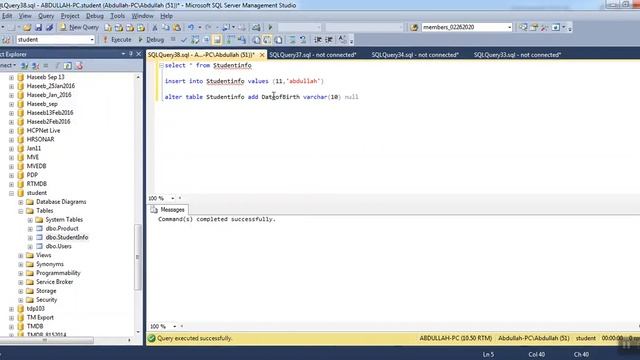Open Object Explorer window position dropdown
This screenshot has height=360, width=640.
click(123, 54)
